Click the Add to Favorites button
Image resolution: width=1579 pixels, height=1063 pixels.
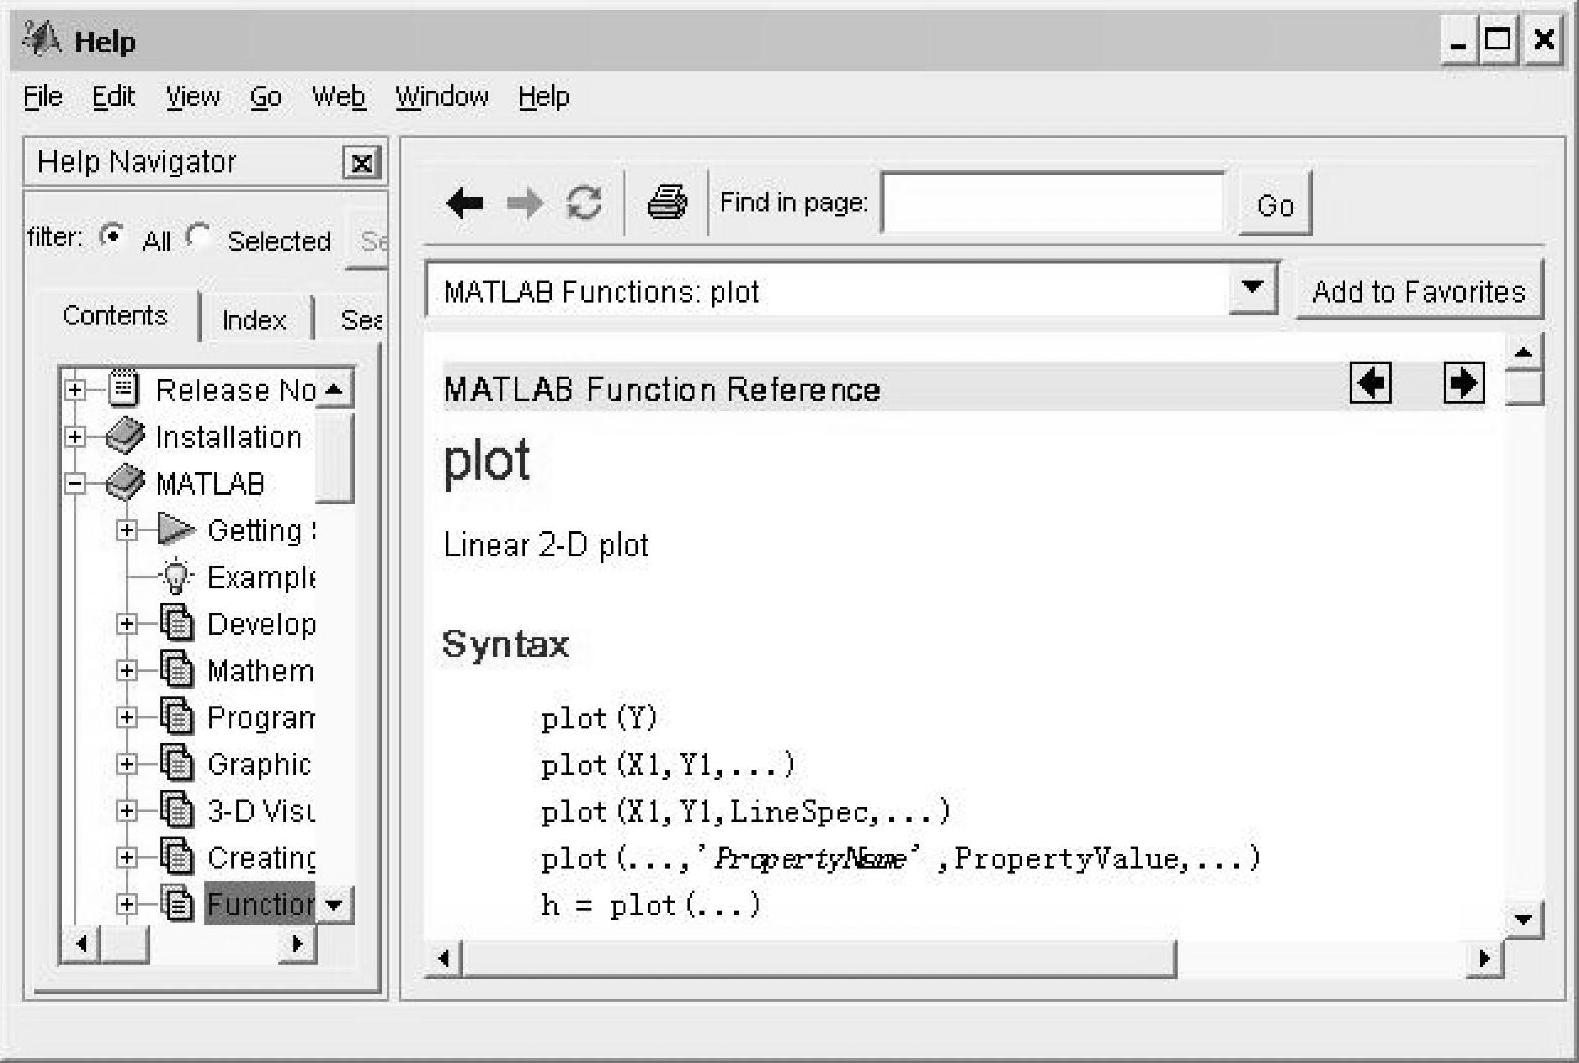click(x=1418, y=292)
